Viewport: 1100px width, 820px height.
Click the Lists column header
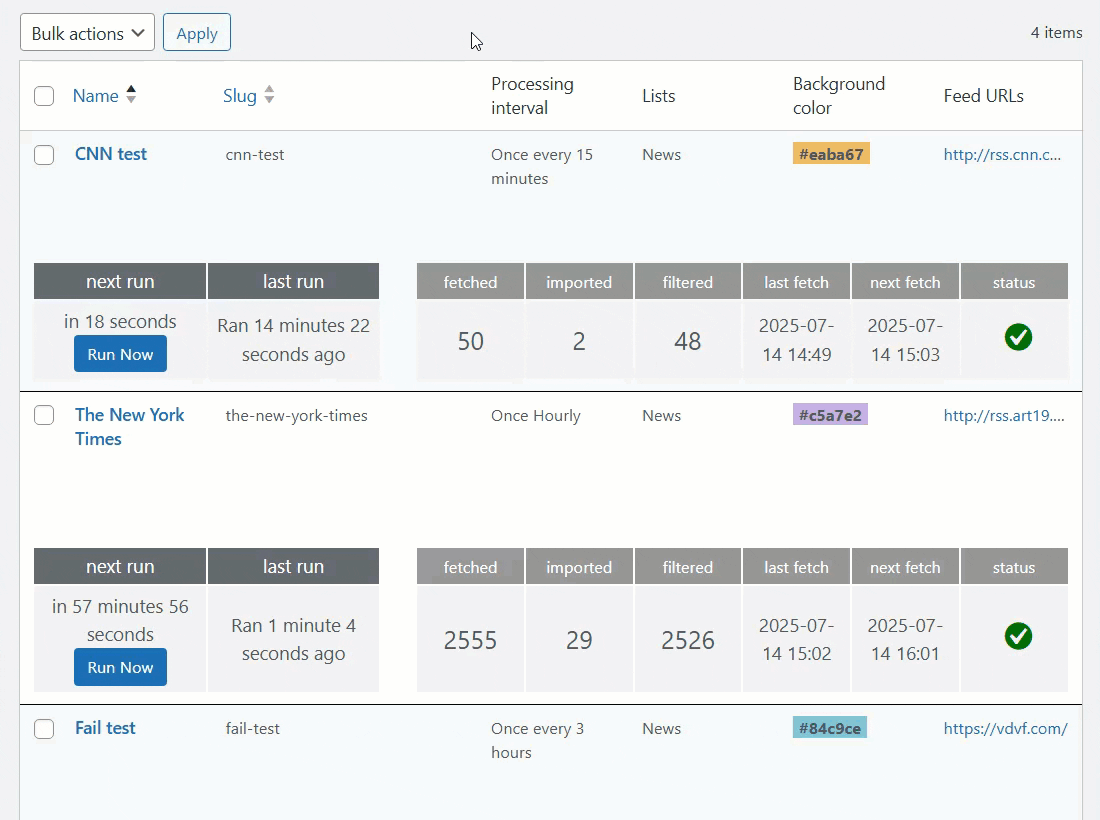coord(658,95)
